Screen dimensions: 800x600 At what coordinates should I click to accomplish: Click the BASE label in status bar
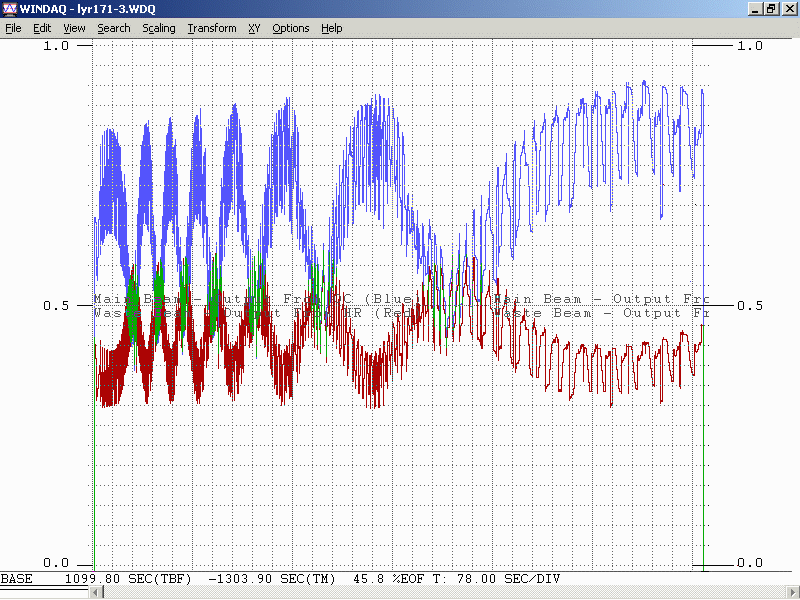pyautogui.click(x=16, y=579)
